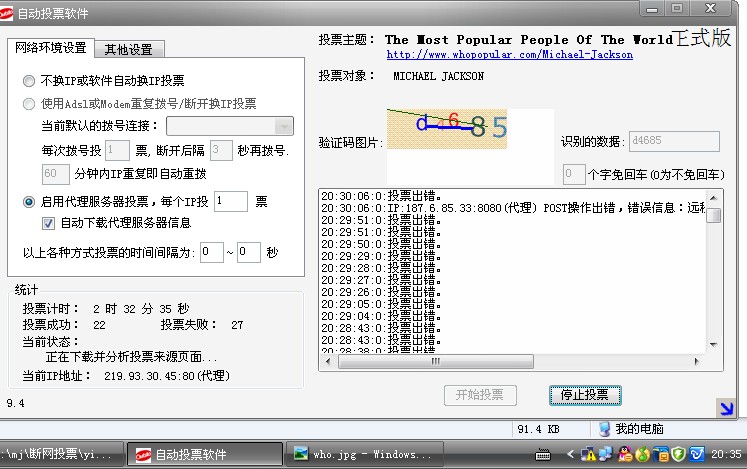Select 不换IP或软件自动换IP投票 radio option
Viewport: 747px width, 469px height.
29,81
